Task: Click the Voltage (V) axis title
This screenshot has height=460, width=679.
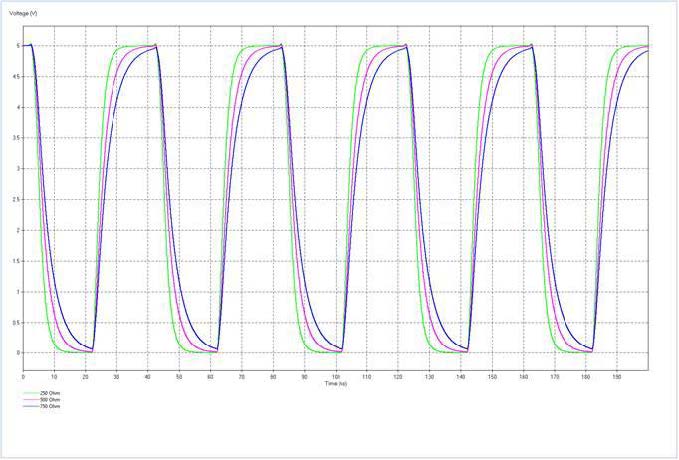Action: [23, 11]
